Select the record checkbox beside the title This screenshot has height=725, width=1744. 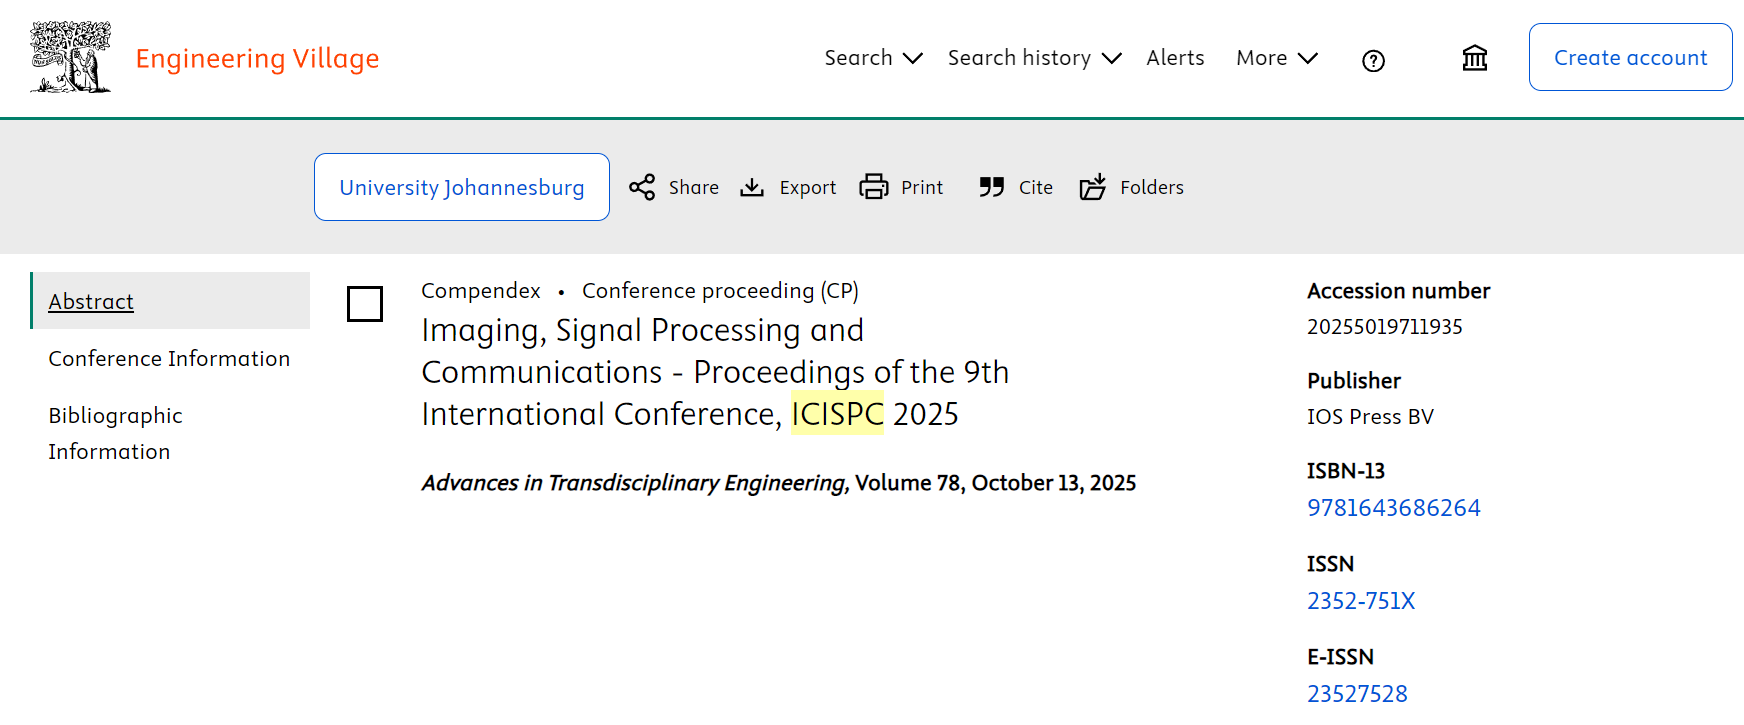[365, 304]
